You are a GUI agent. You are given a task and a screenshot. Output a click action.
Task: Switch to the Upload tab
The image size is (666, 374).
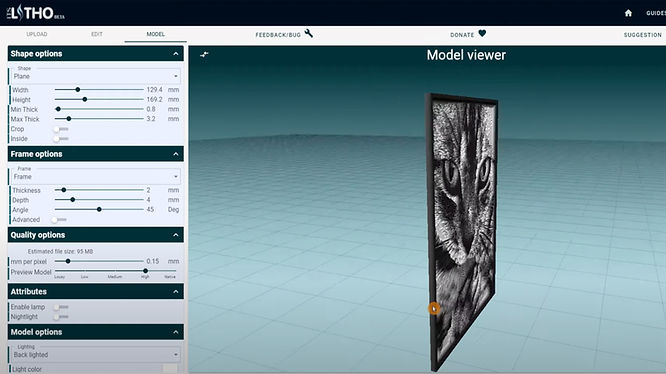click(x=37, y=34)
